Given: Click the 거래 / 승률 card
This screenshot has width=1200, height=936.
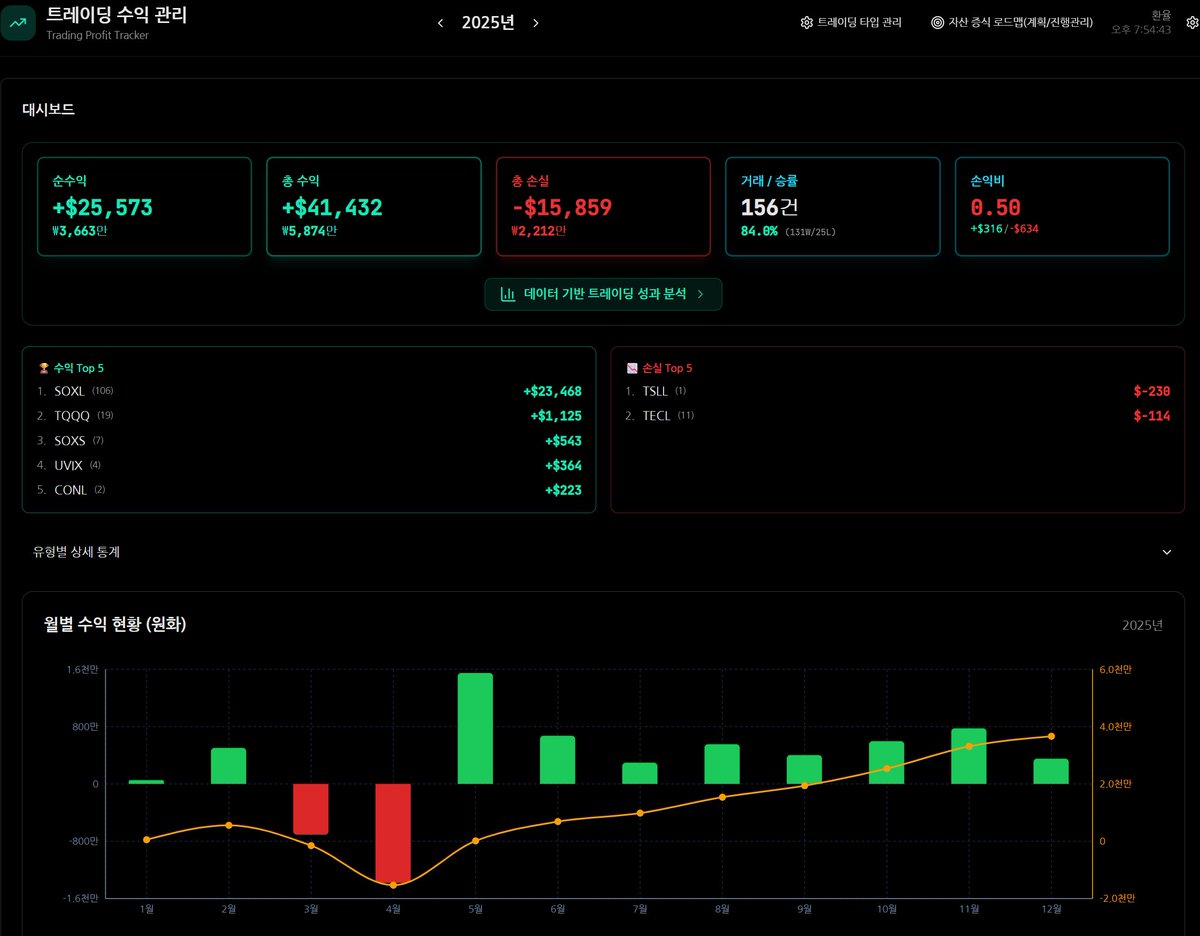Looking at the screenshot, I should (833, 206).
